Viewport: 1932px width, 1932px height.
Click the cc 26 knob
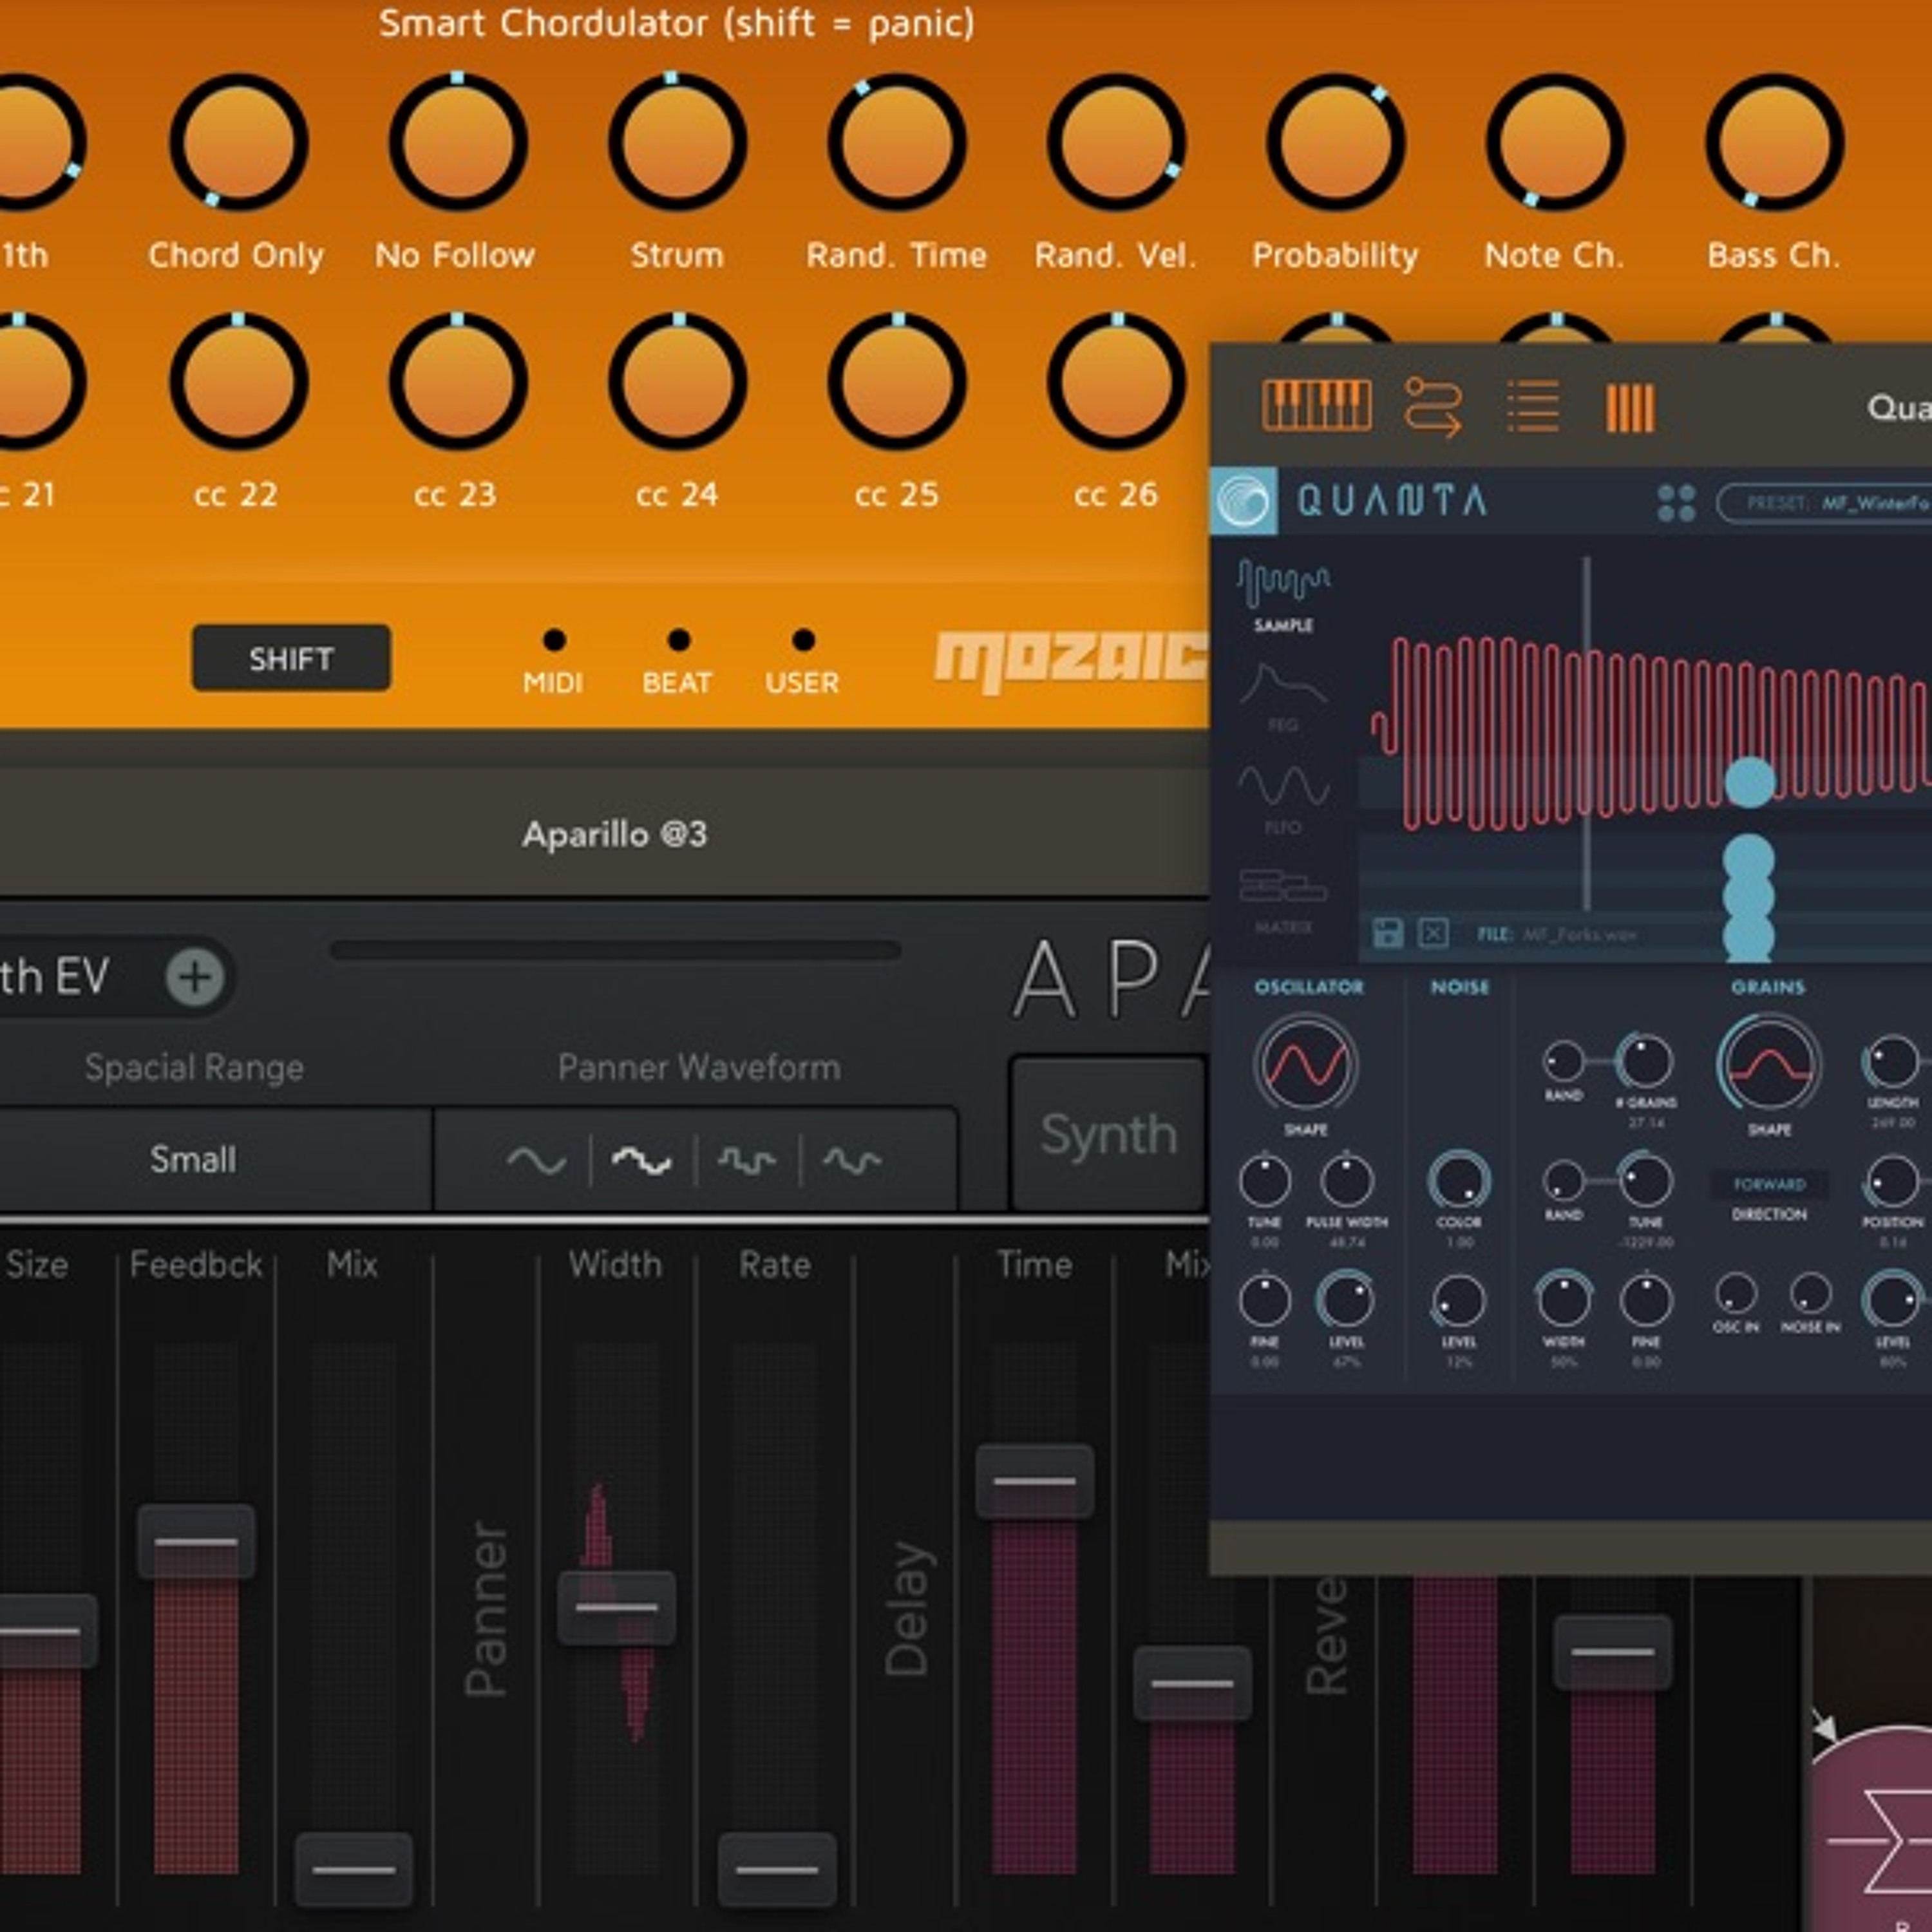click(1116, 381)
